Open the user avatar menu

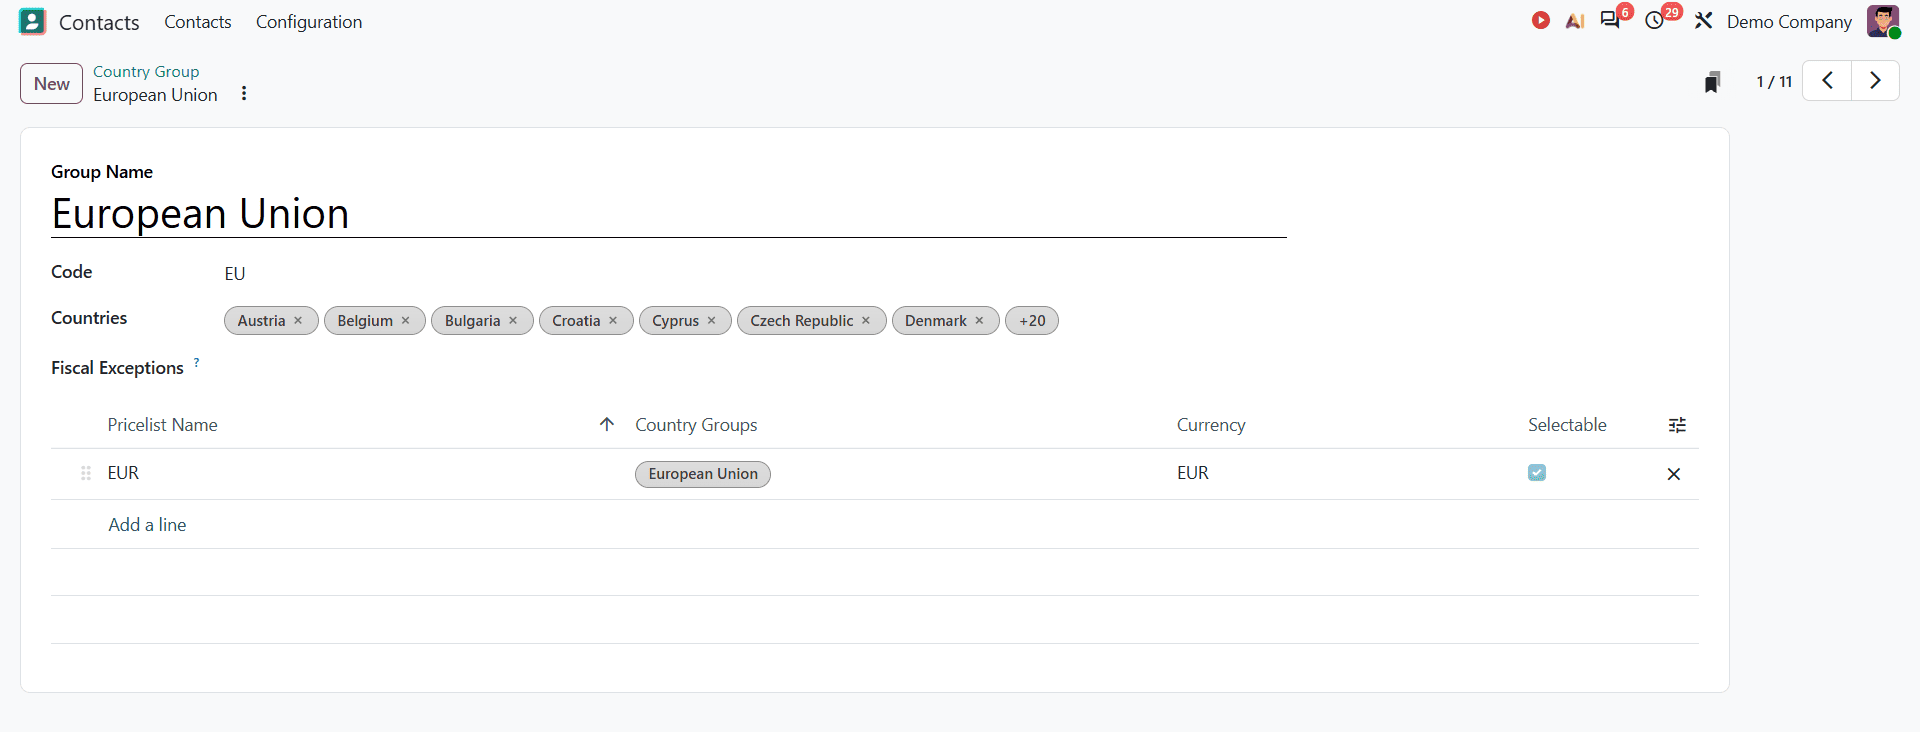coord(1883,21)
